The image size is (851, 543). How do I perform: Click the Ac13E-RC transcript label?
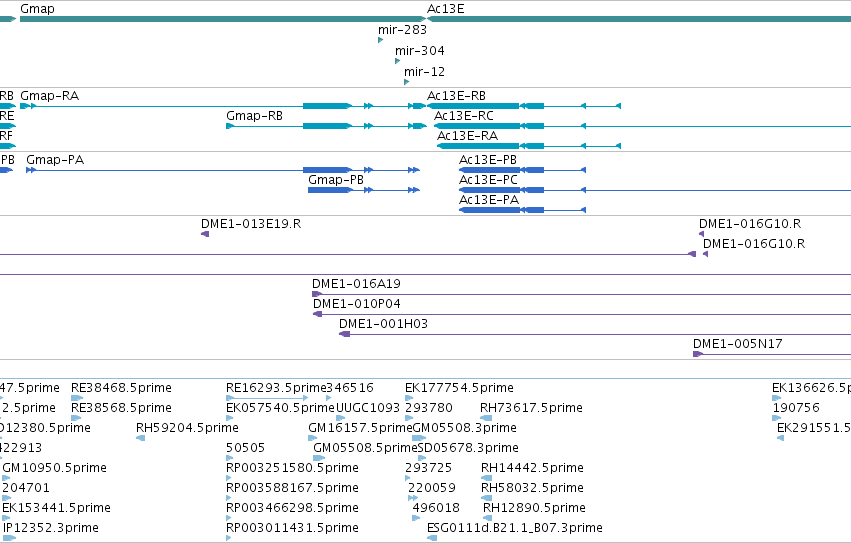pyautogui.click(x=463, y=116)
